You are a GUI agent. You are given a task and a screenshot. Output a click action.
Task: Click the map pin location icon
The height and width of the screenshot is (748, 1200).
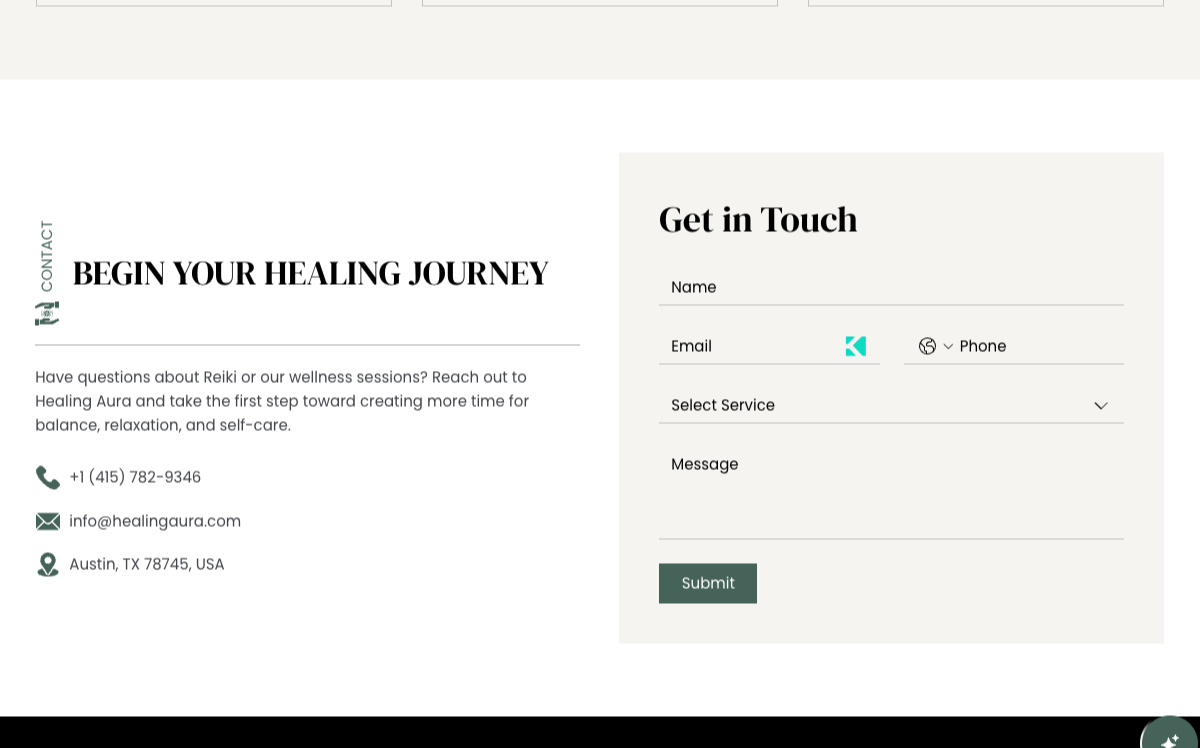click(47, 564)
